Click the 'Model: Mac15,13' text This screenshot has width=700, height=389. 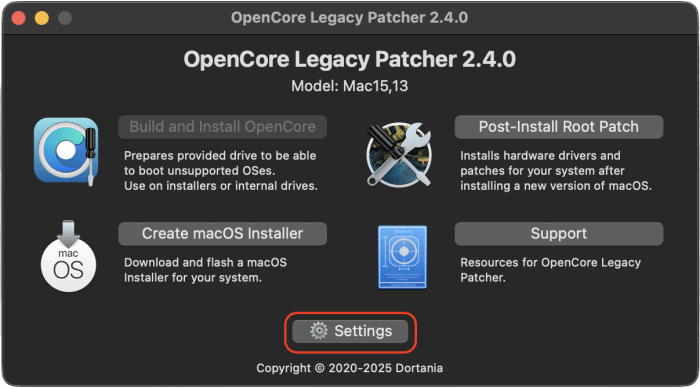(350, 86)
